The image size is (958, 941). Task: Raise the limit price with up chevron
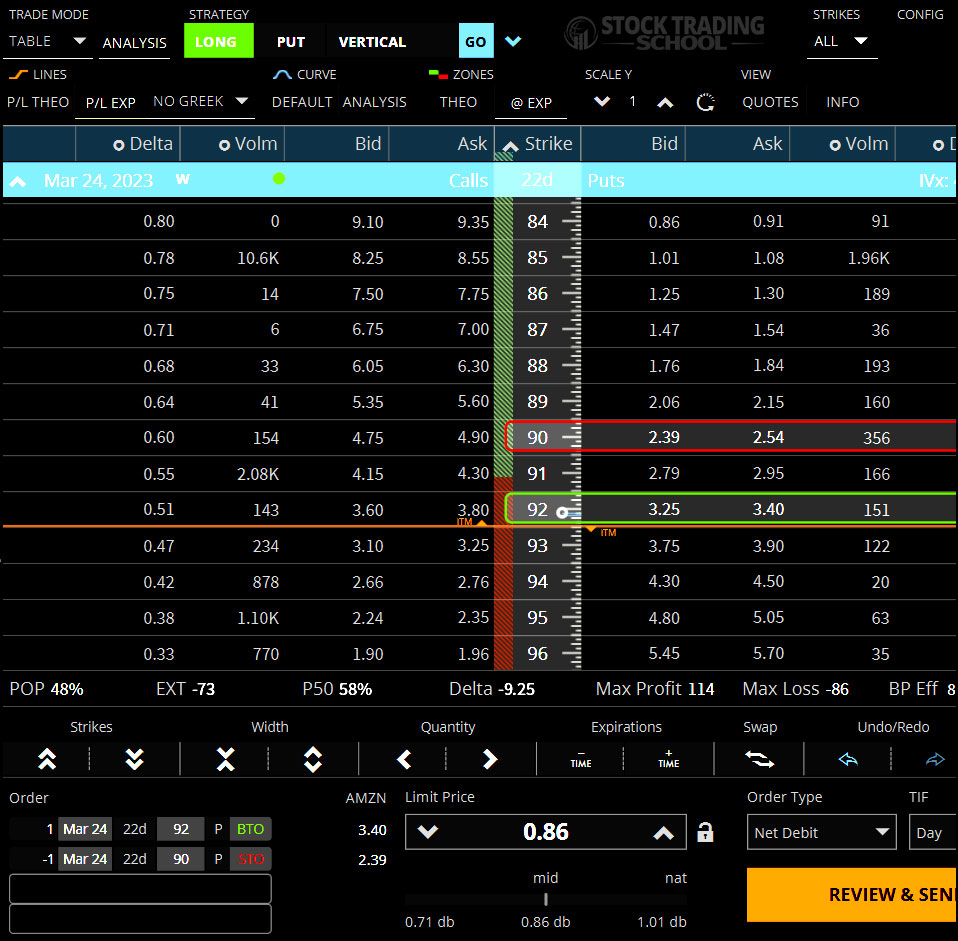(x=664, y=832)
